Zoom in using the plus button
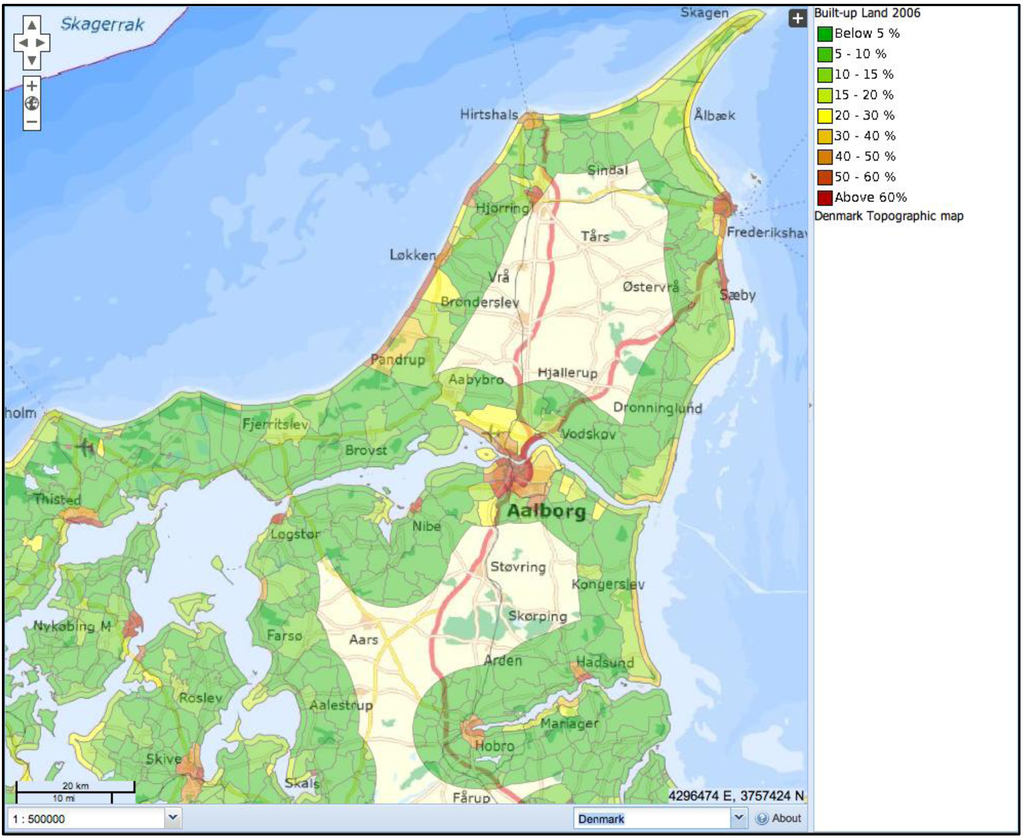The width and height of the screenshot is (1024, 839). click(x=32, y=86)
